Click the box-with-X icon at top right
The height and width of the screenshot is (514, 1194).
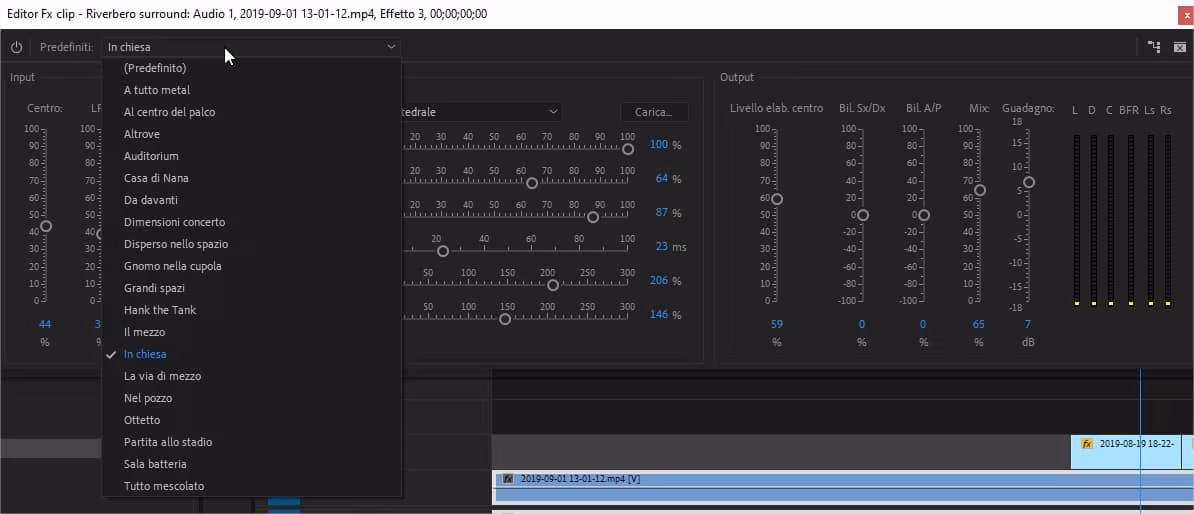tap(1179, 47)
